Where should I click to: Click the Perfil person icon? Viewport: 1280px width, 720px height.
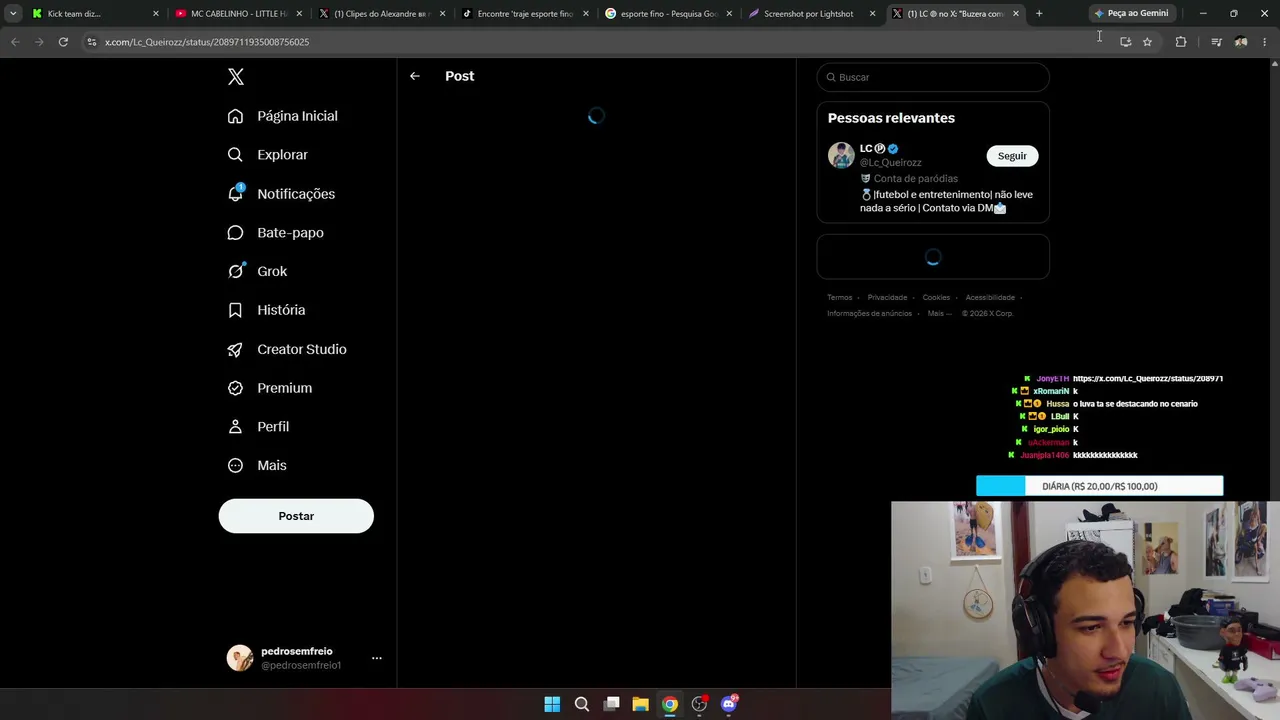tap(235, 426)
